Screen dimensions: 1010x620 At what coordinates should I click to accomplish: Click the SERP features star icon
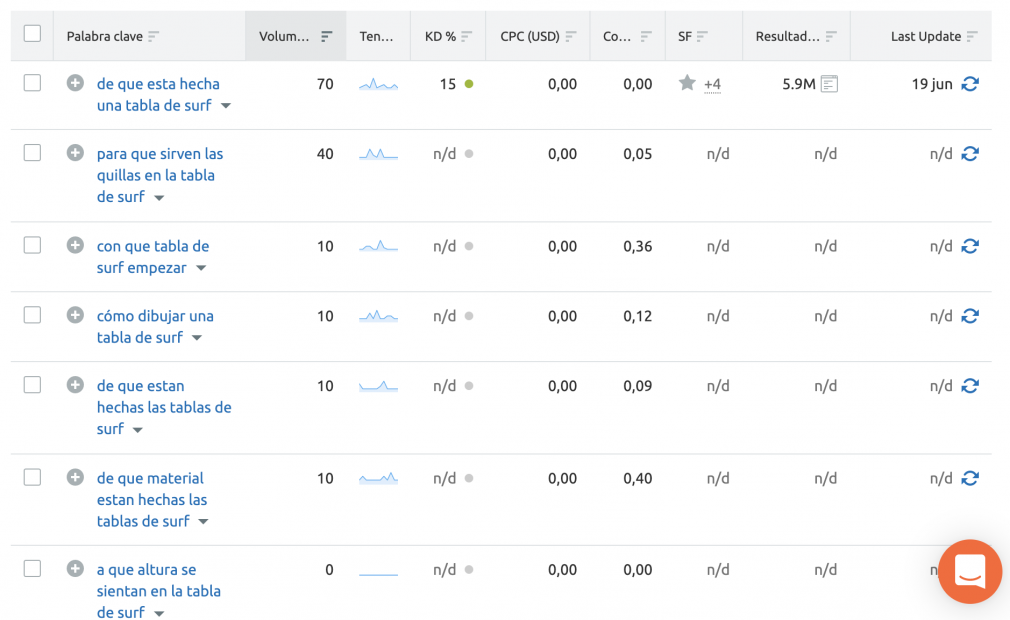[x=687, y=83]
